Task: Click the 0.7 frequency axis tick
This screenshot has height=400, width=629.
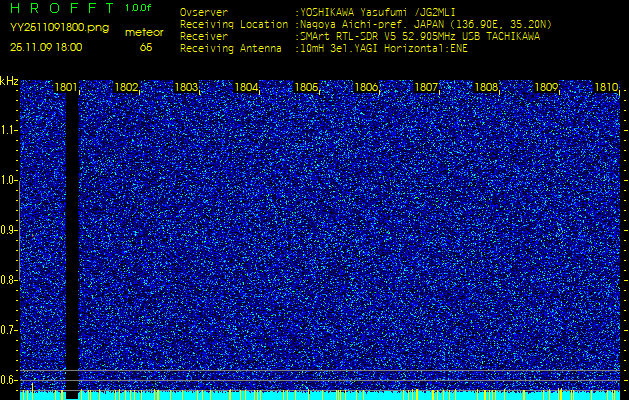Action: [x=9, y=329]
